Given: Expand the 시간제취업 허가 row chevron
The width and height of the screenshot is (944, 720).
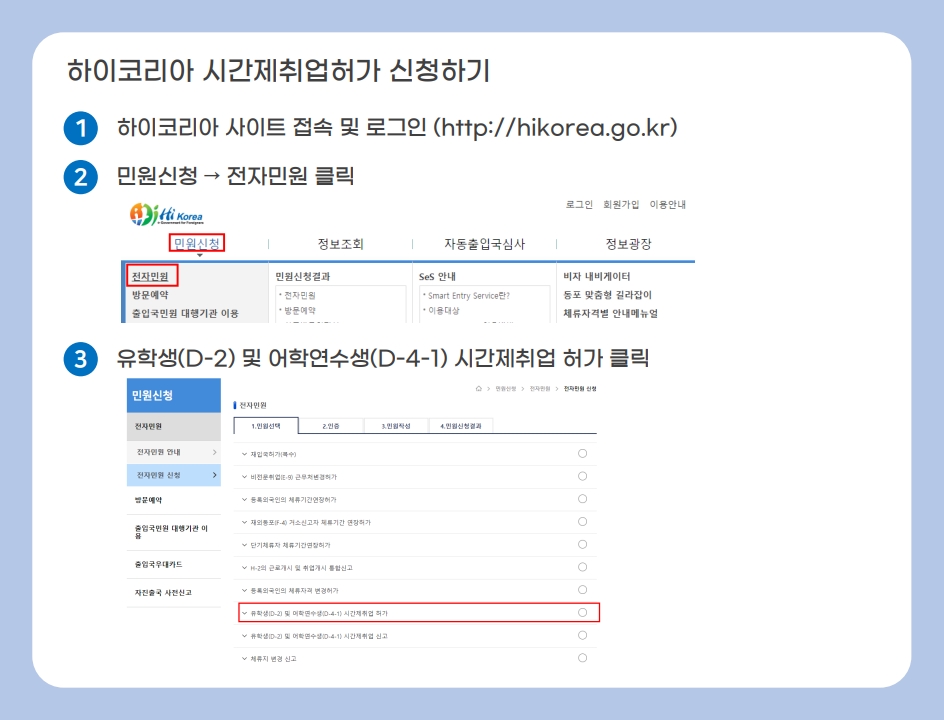Looking at the screenshot, I should pos(244,613).
